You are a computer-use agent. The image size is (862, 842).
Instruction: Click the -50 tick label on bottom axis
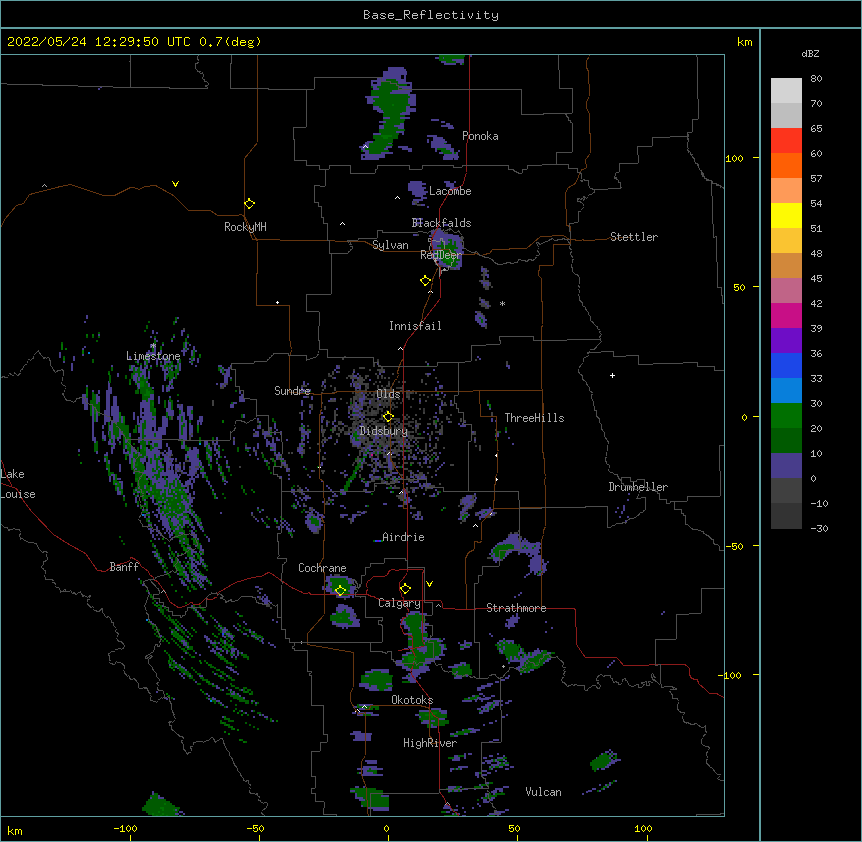pyautogui.click(x=255, y=828)
